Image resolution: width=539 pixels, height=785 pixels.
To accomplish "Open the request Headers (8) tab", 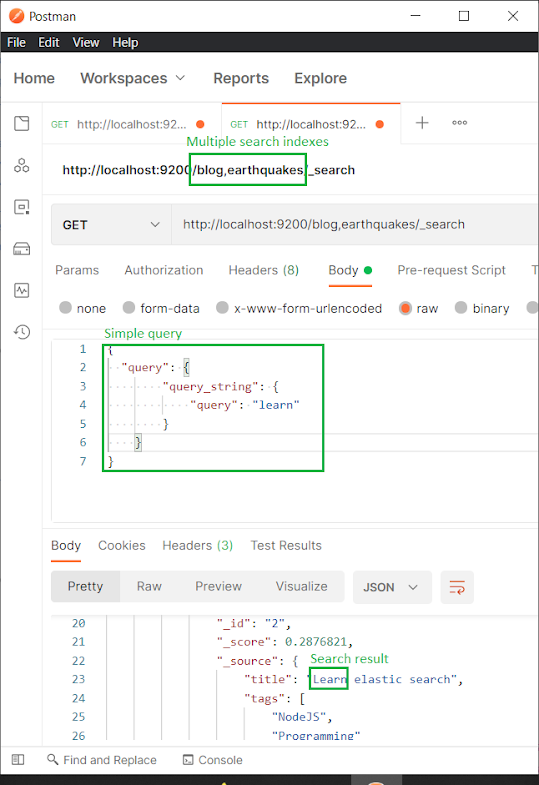I will tap(264, 270).
